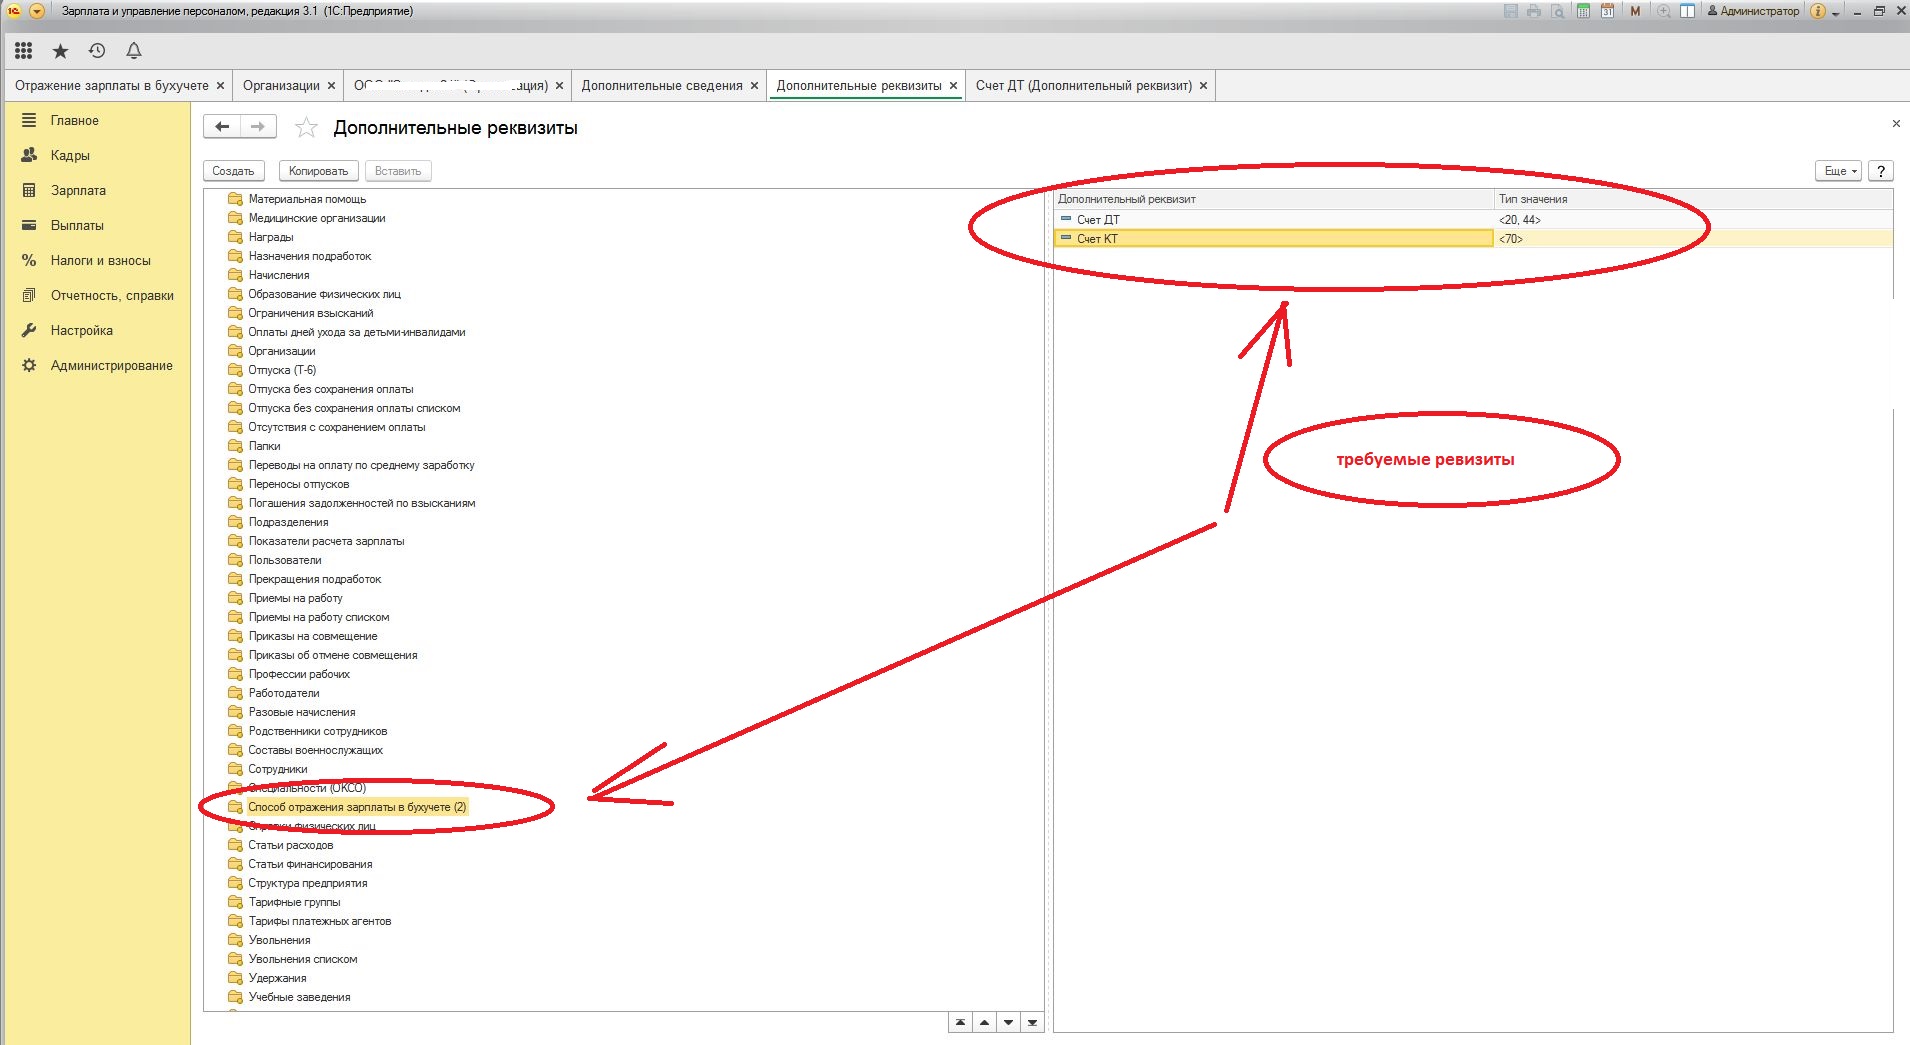Open the Еще dropdown menu
1910x1045 pixels.
[x=1838, y=171]
